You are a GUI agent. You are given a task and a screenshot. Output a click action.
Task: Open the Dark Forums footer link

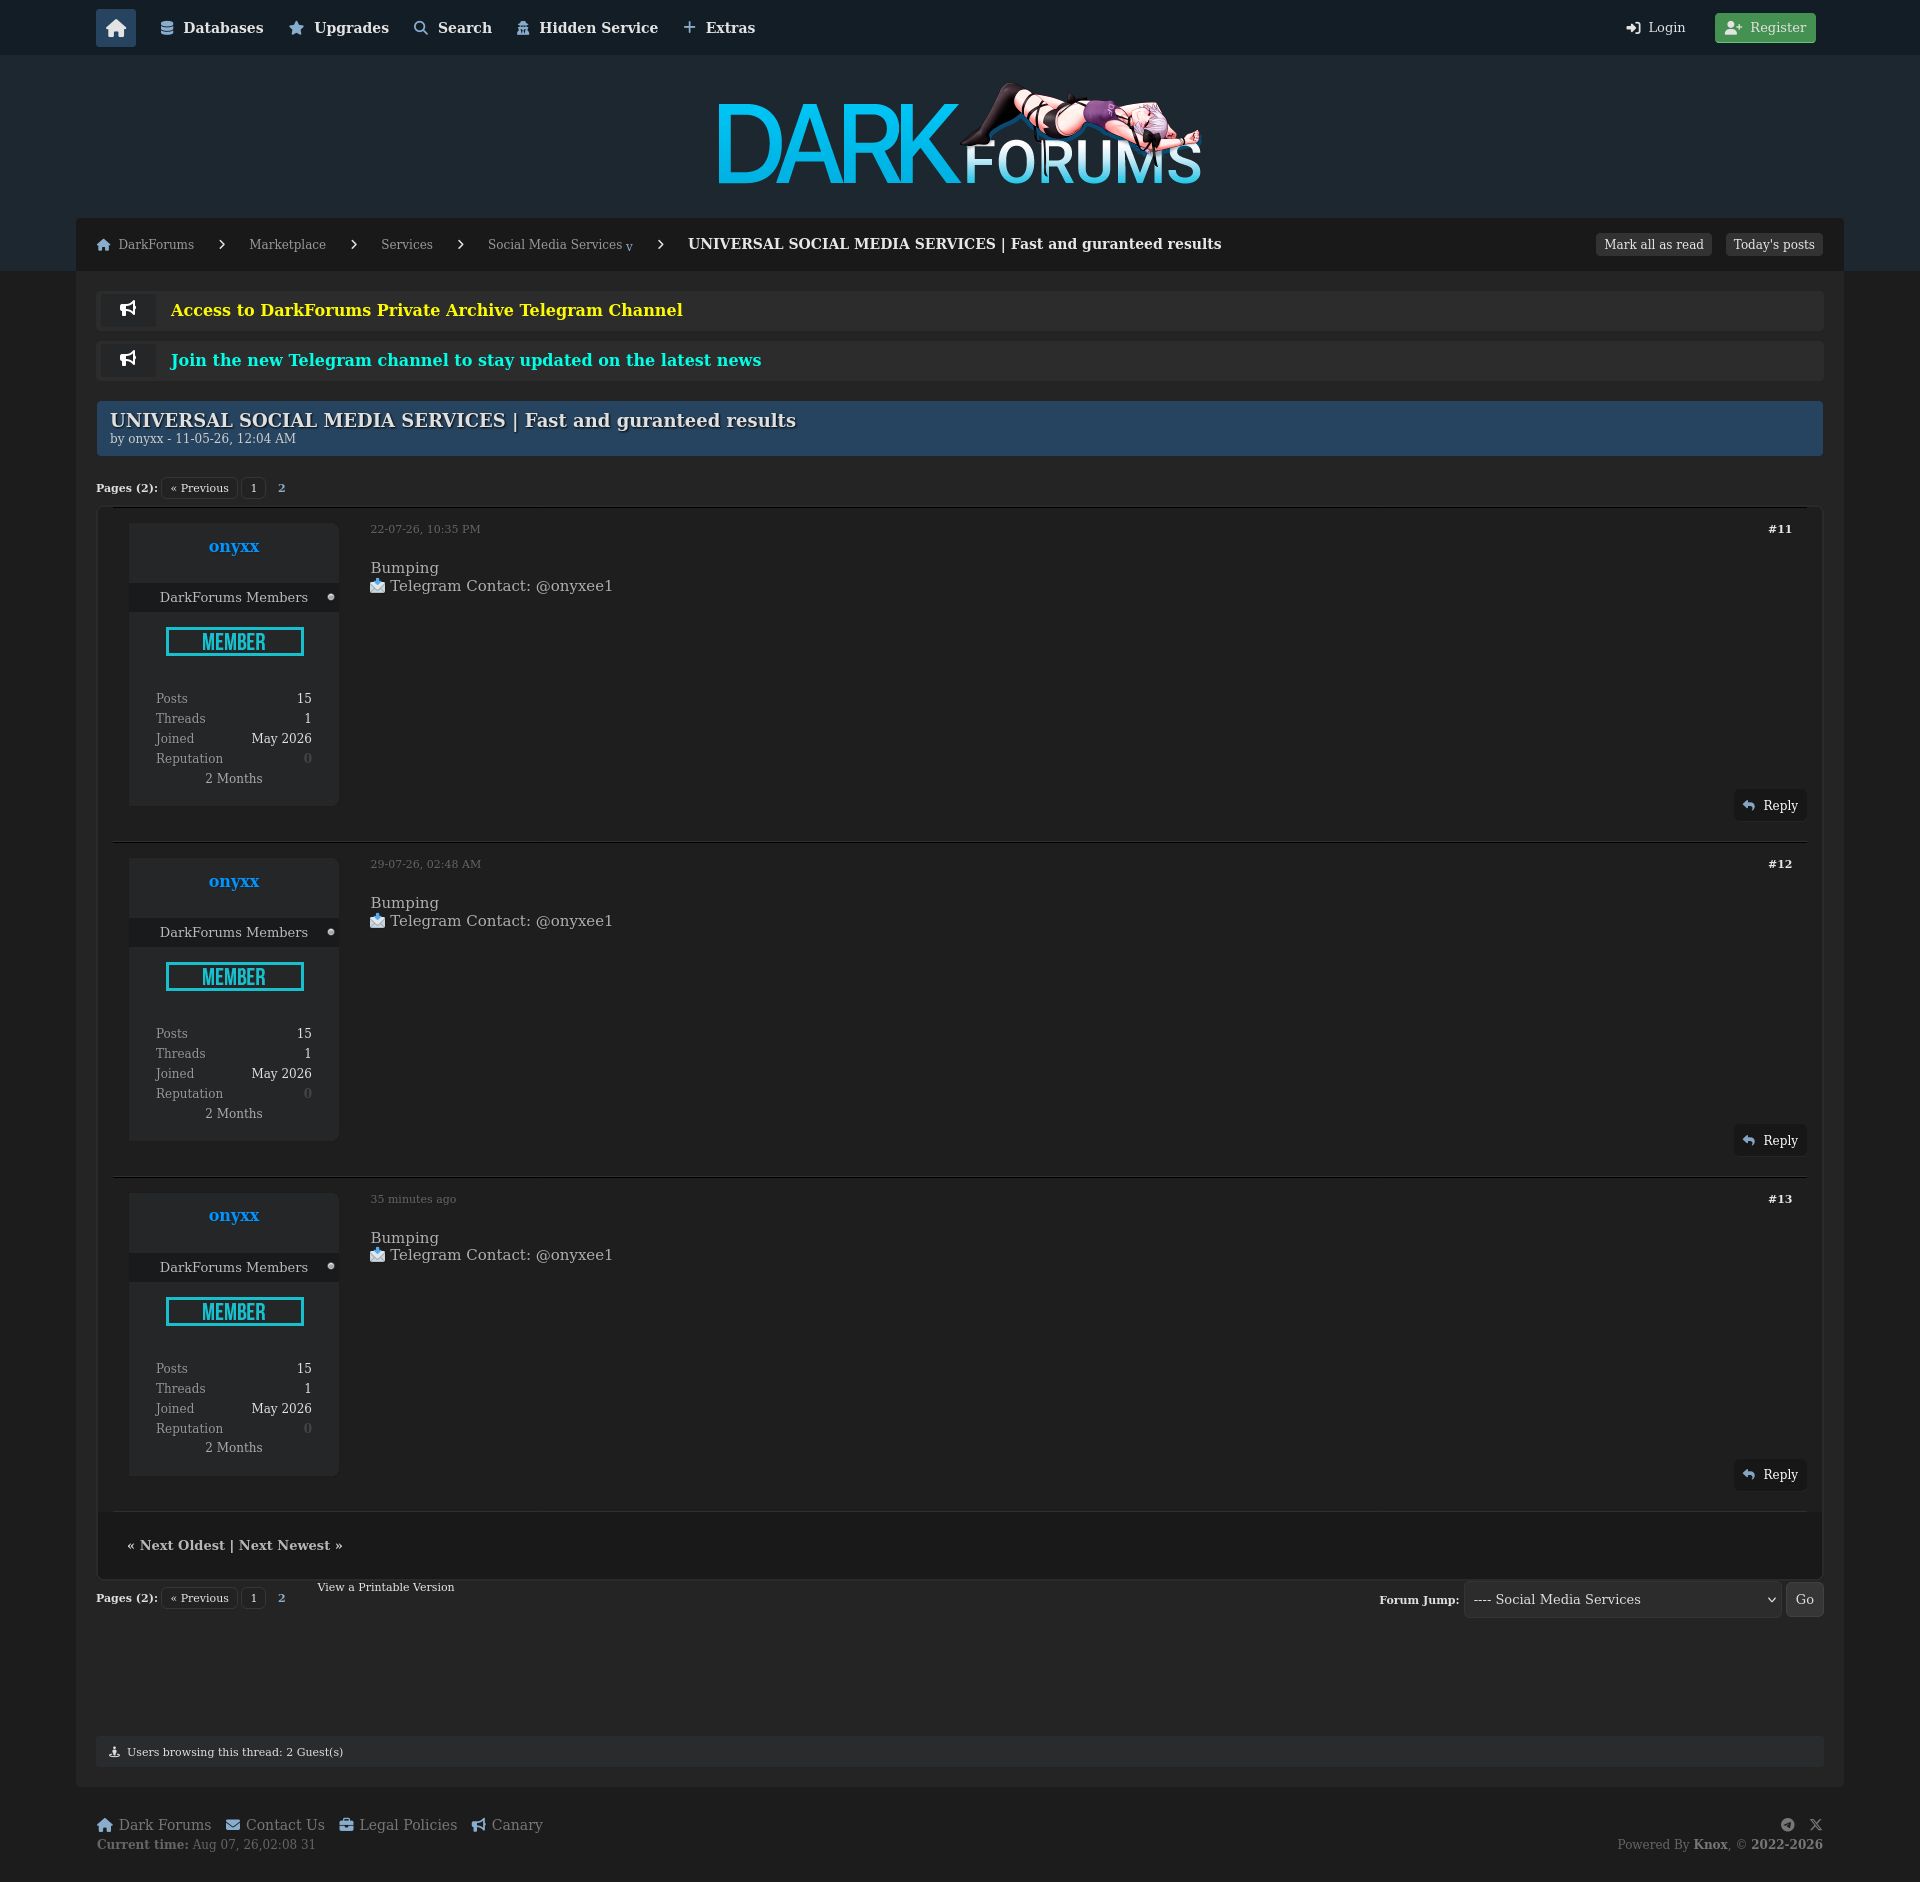click(x=154, y=1825)
